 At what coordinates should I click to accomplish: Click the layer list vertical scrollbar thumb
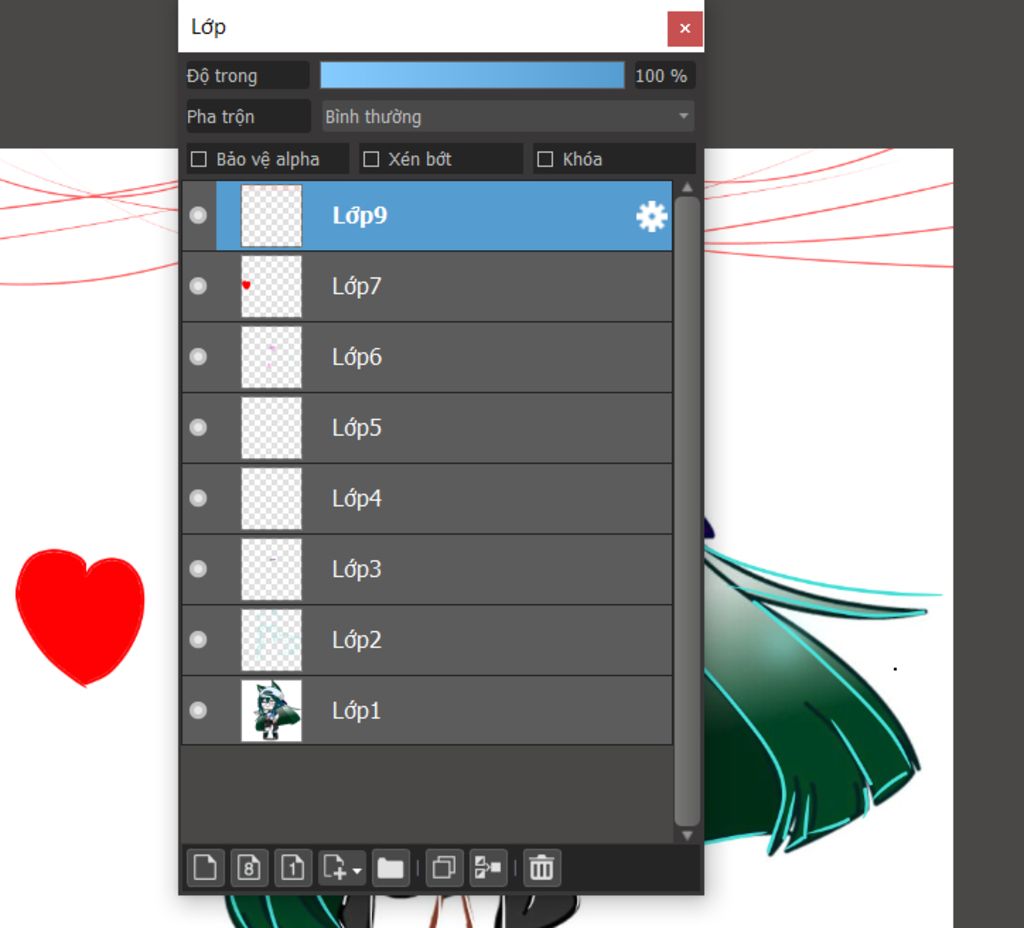687,511
